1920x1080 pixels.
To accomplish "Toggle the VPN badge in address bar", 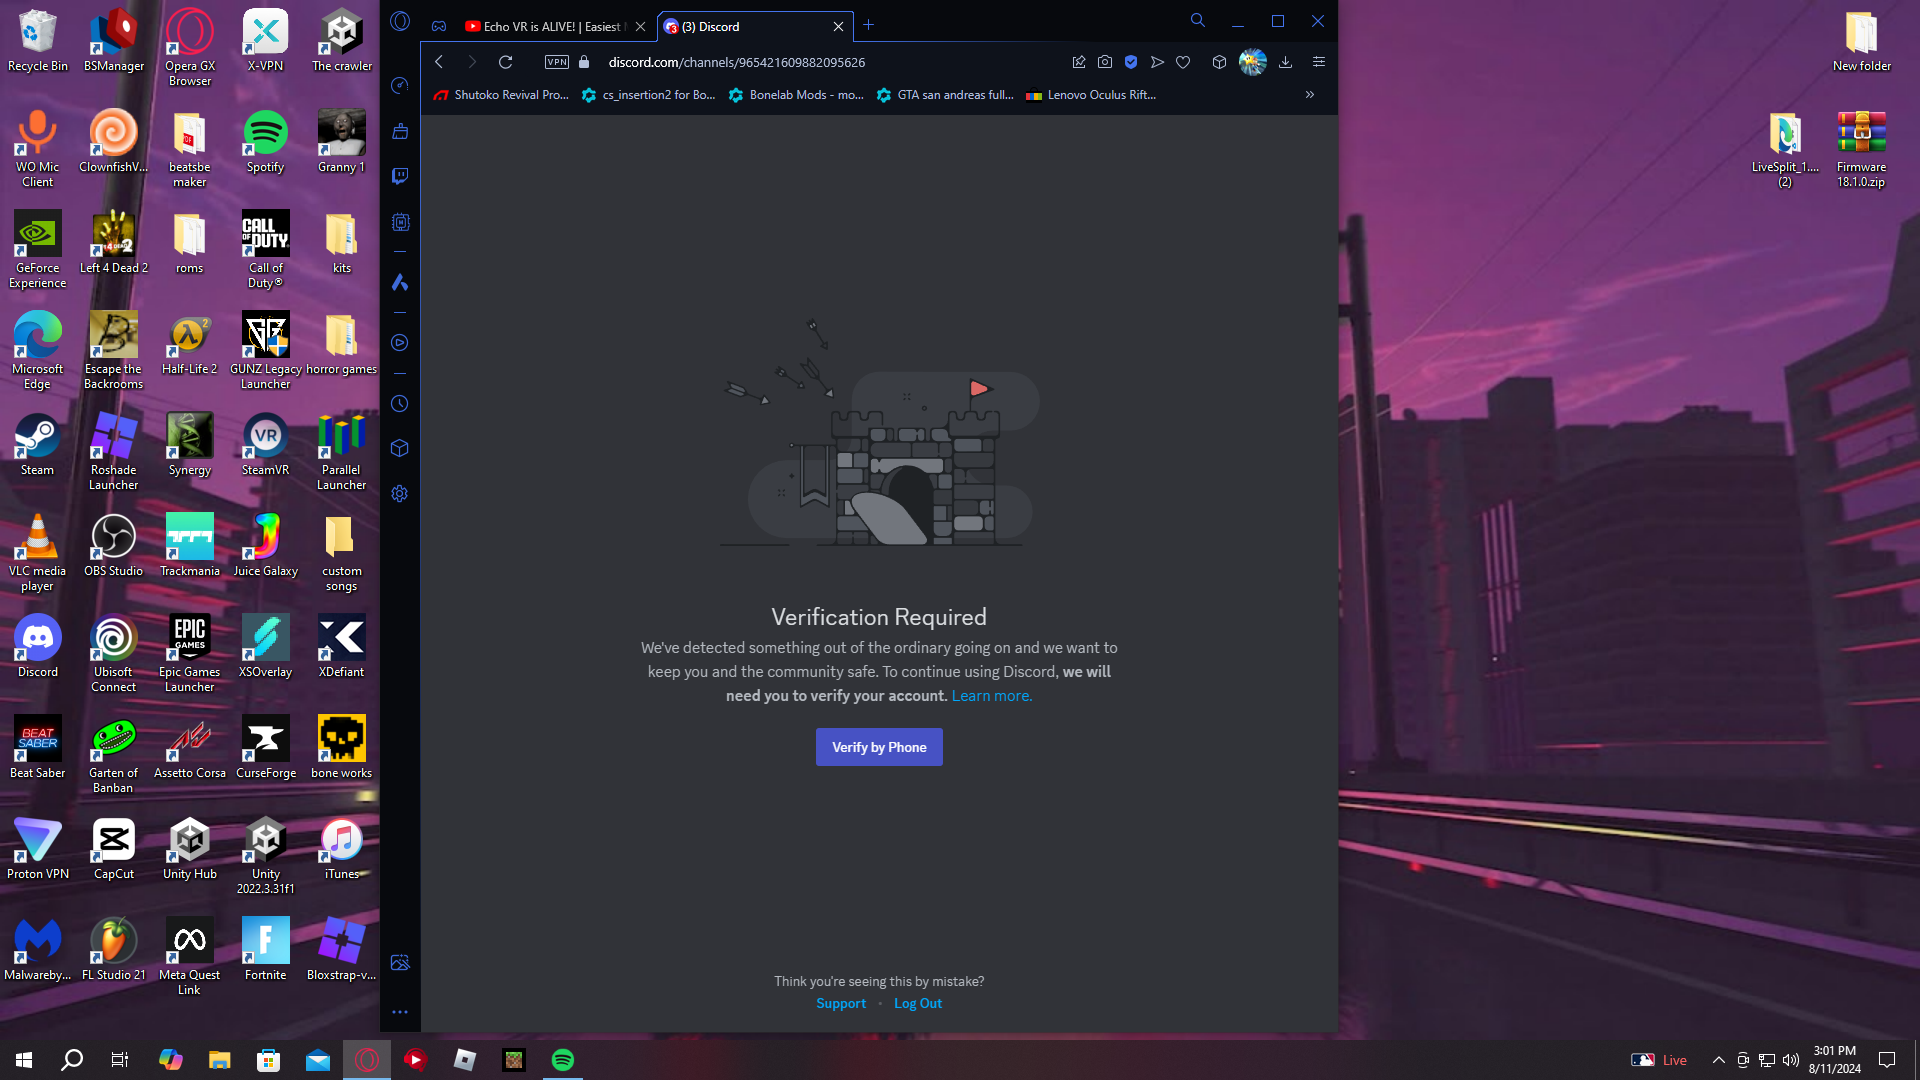I will tap(557, 62).
